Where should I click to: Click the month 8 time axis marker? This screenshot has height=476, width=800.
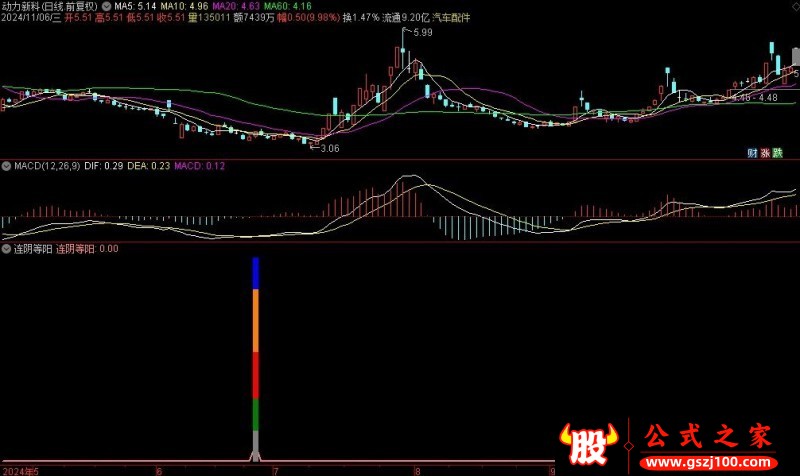point(417,471)
